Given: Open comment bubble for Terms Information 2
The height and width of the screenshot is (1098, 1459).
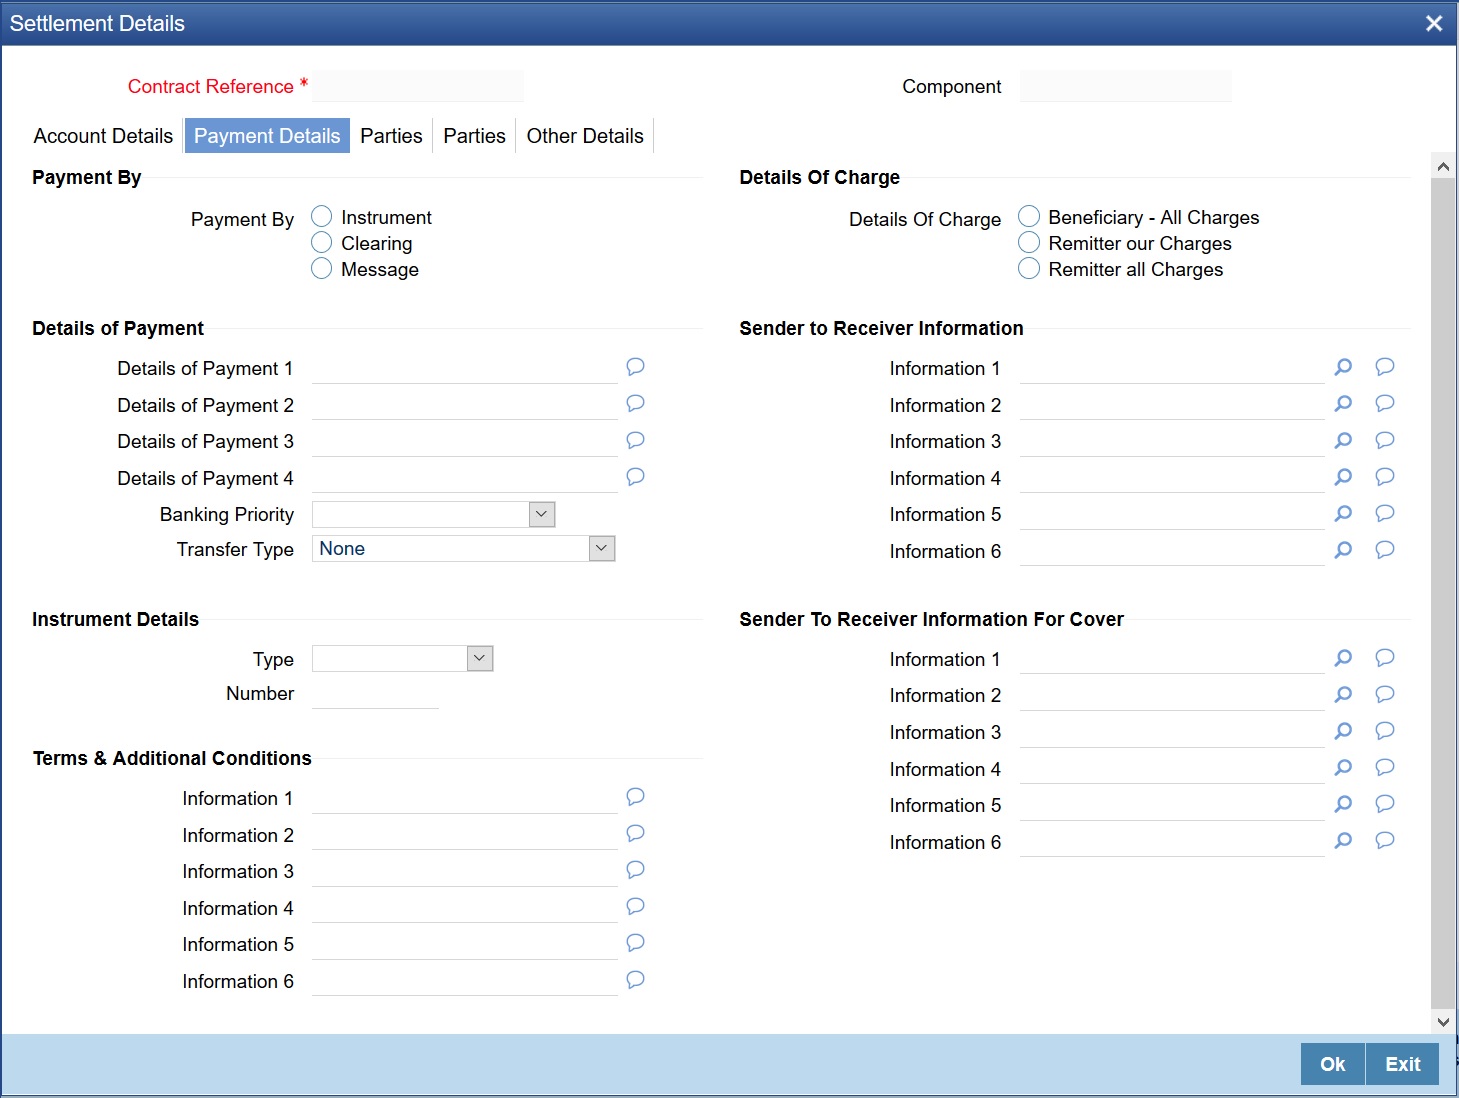Looking at the screenshot, I should [x=635, y=833].
